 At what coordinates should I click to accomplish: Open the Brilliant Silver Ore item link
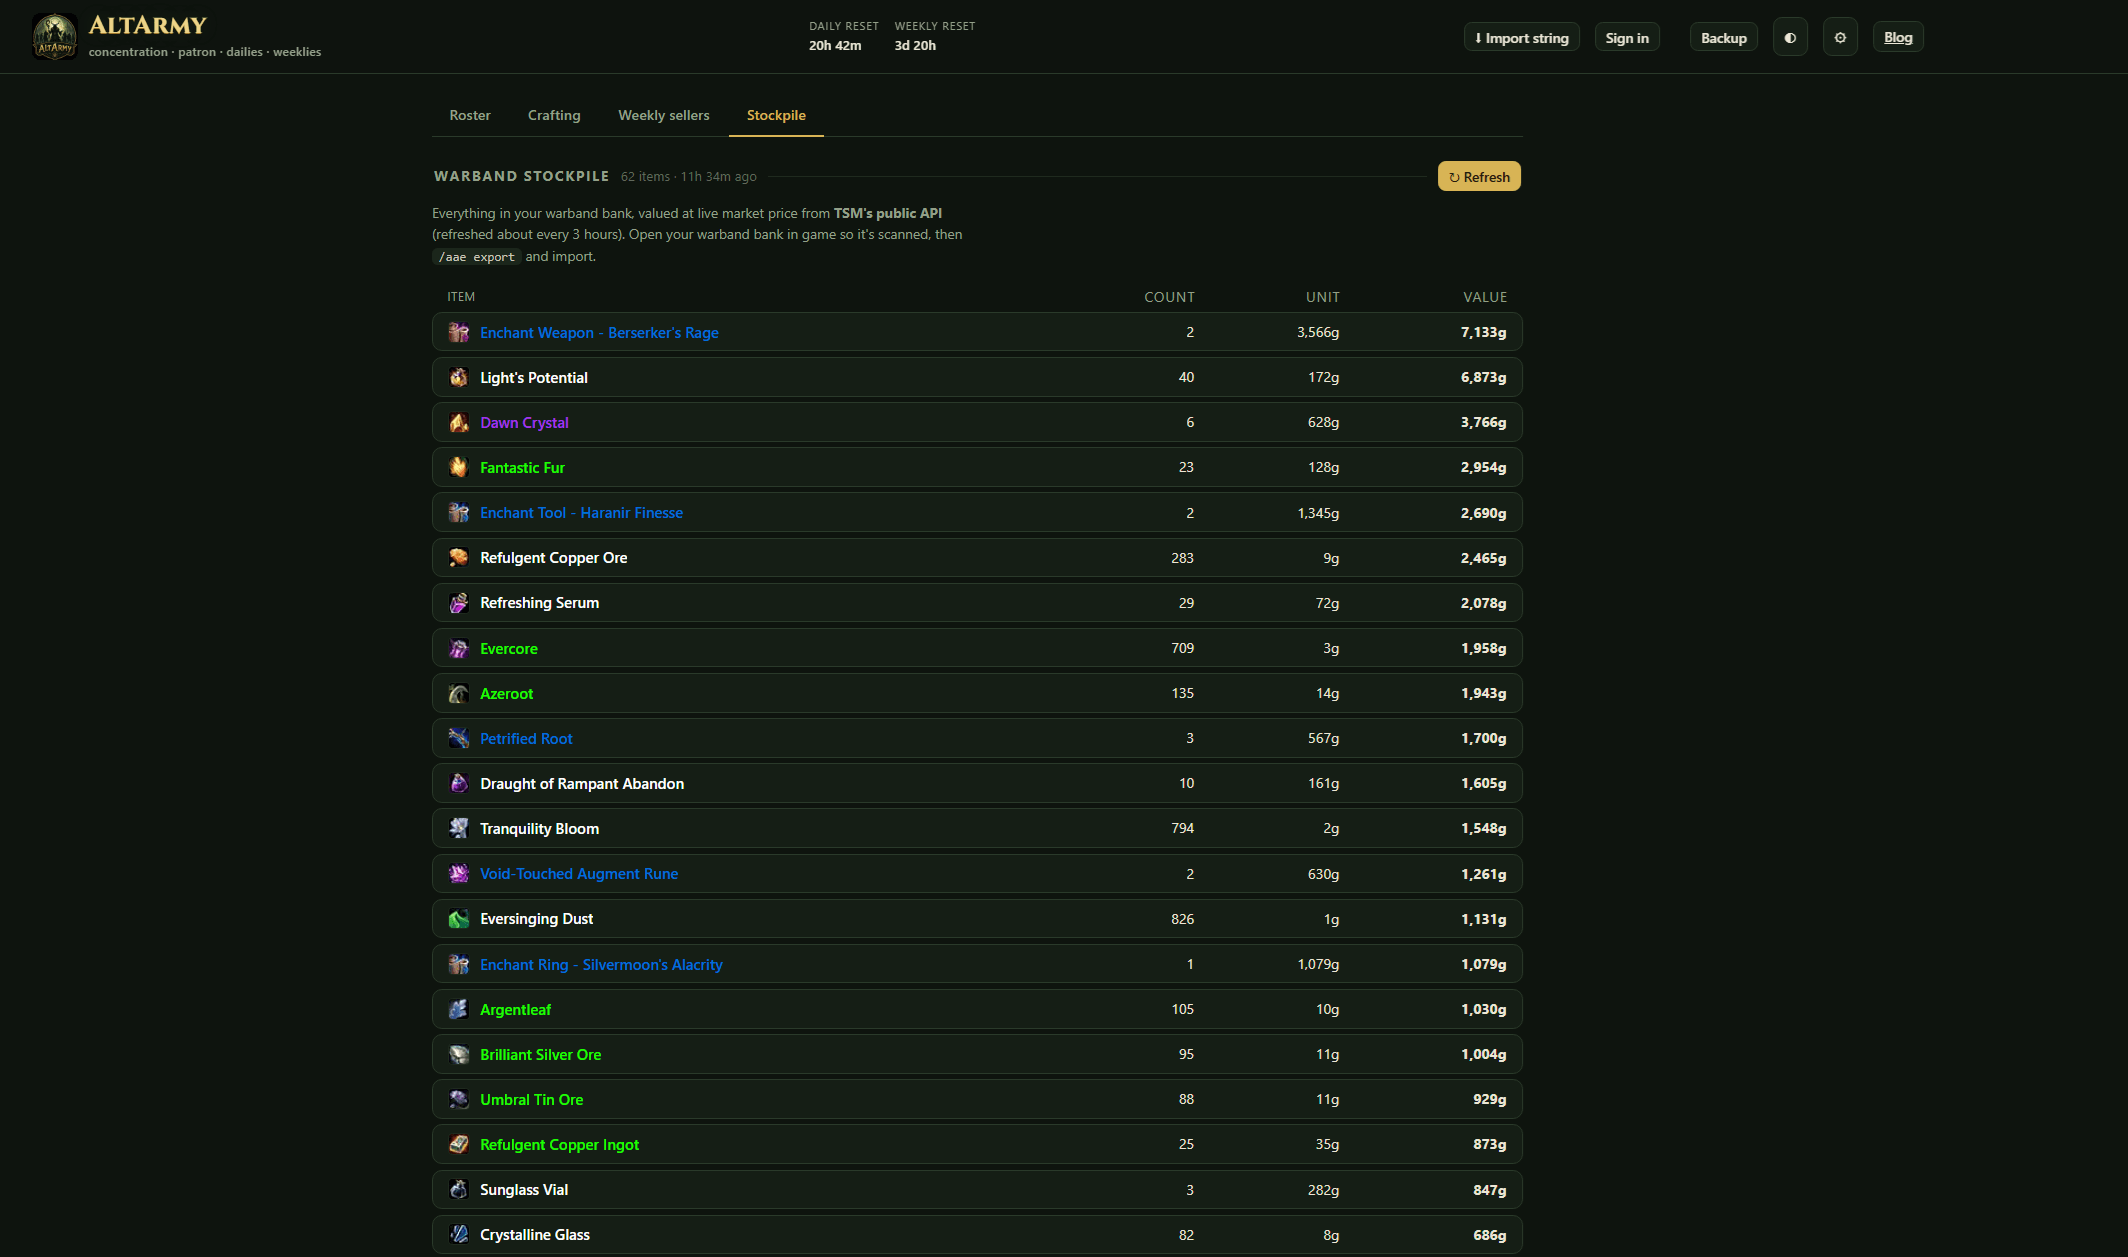click(x=540, y=1055)
